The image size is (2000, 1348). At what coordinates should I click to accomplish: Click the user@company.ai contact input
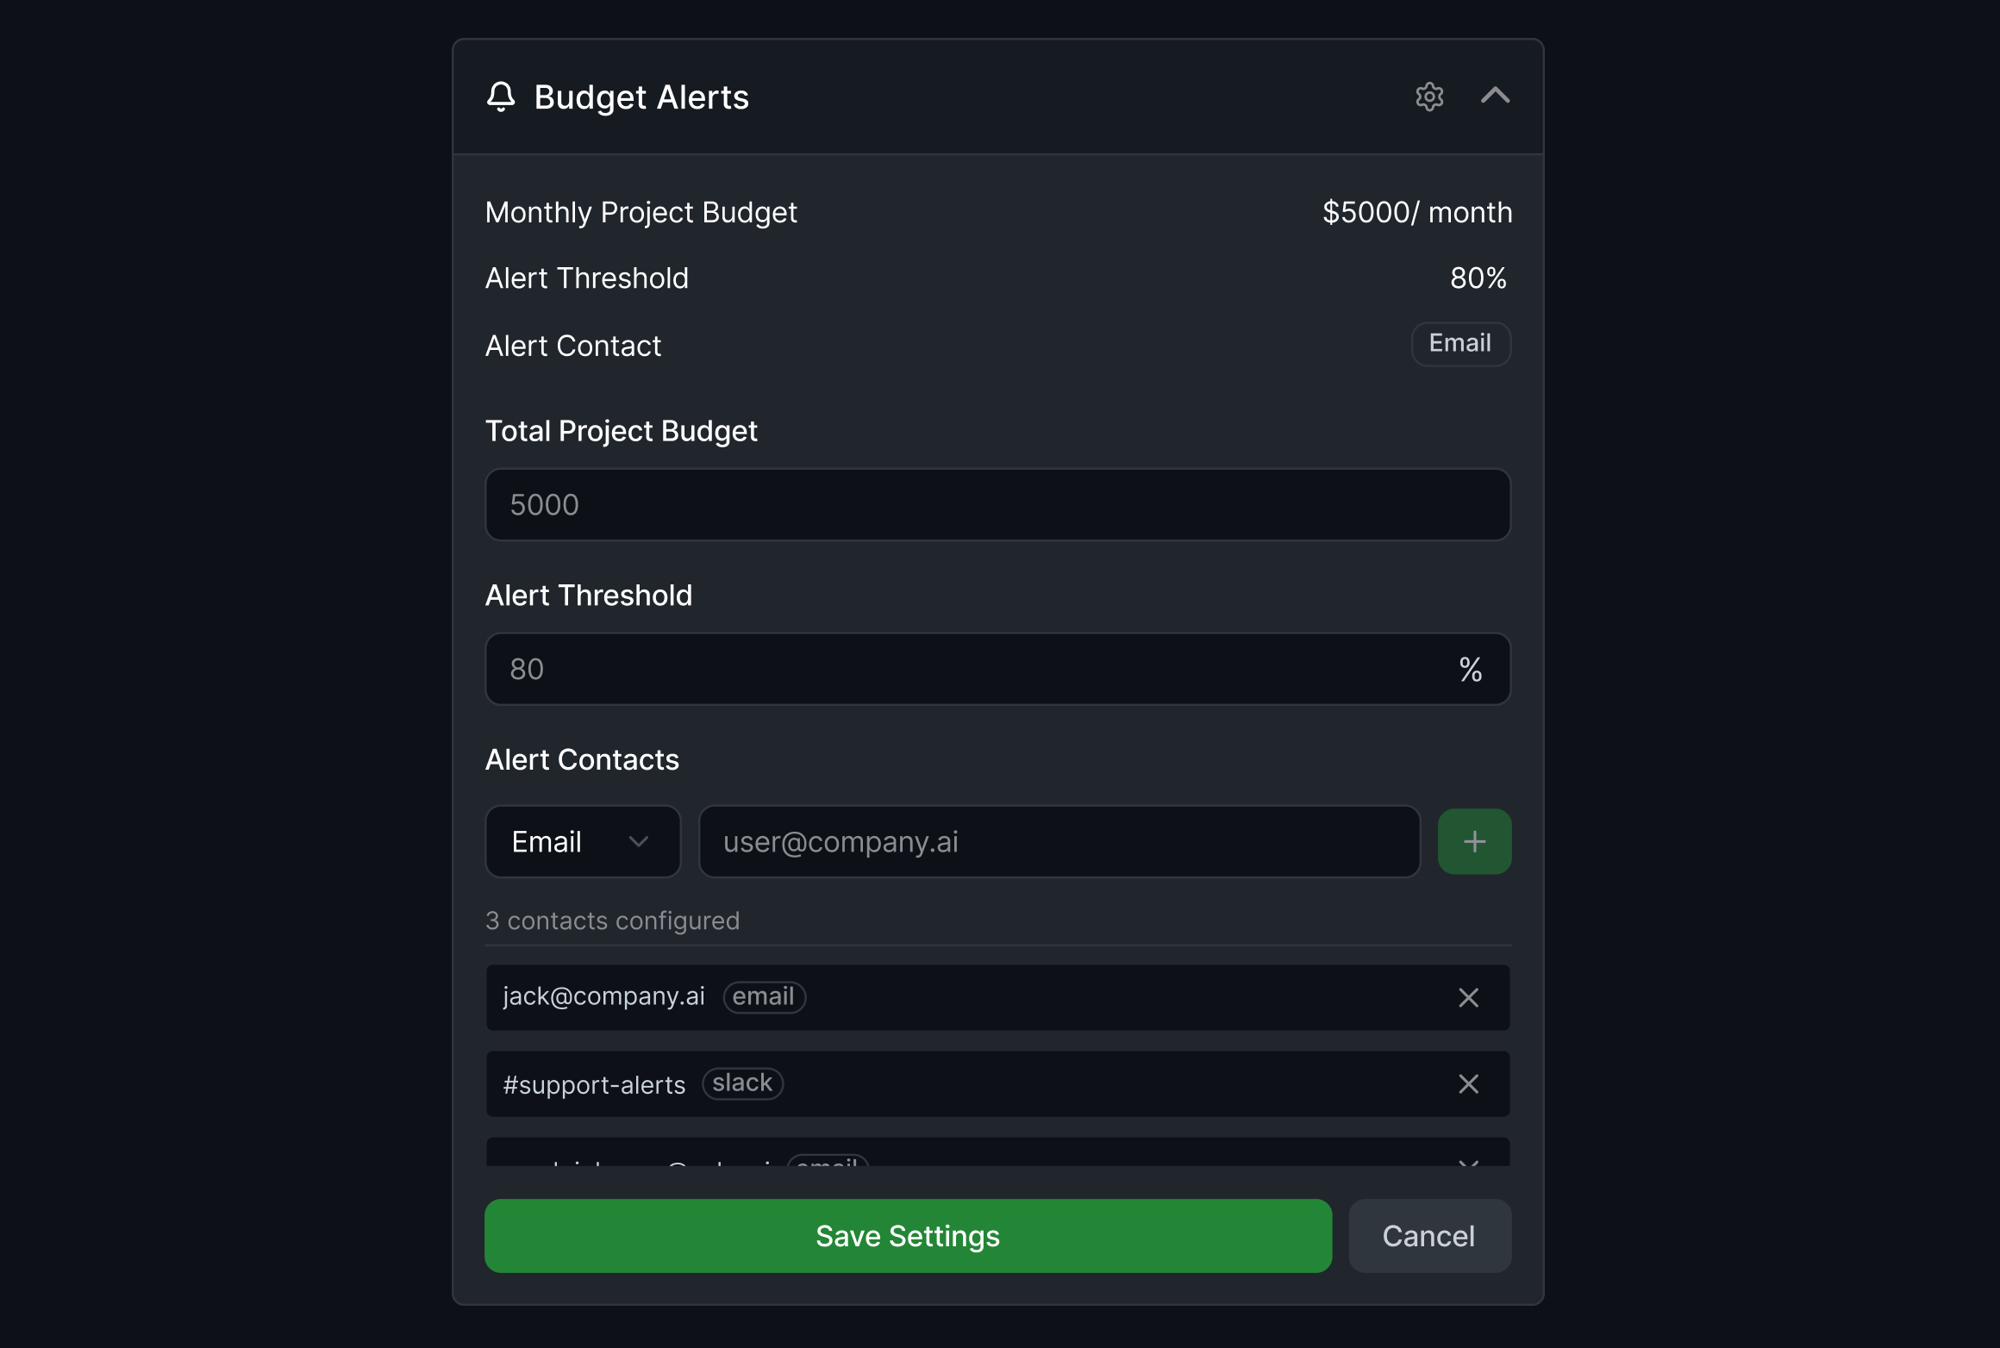click(x=1058, y=841)
